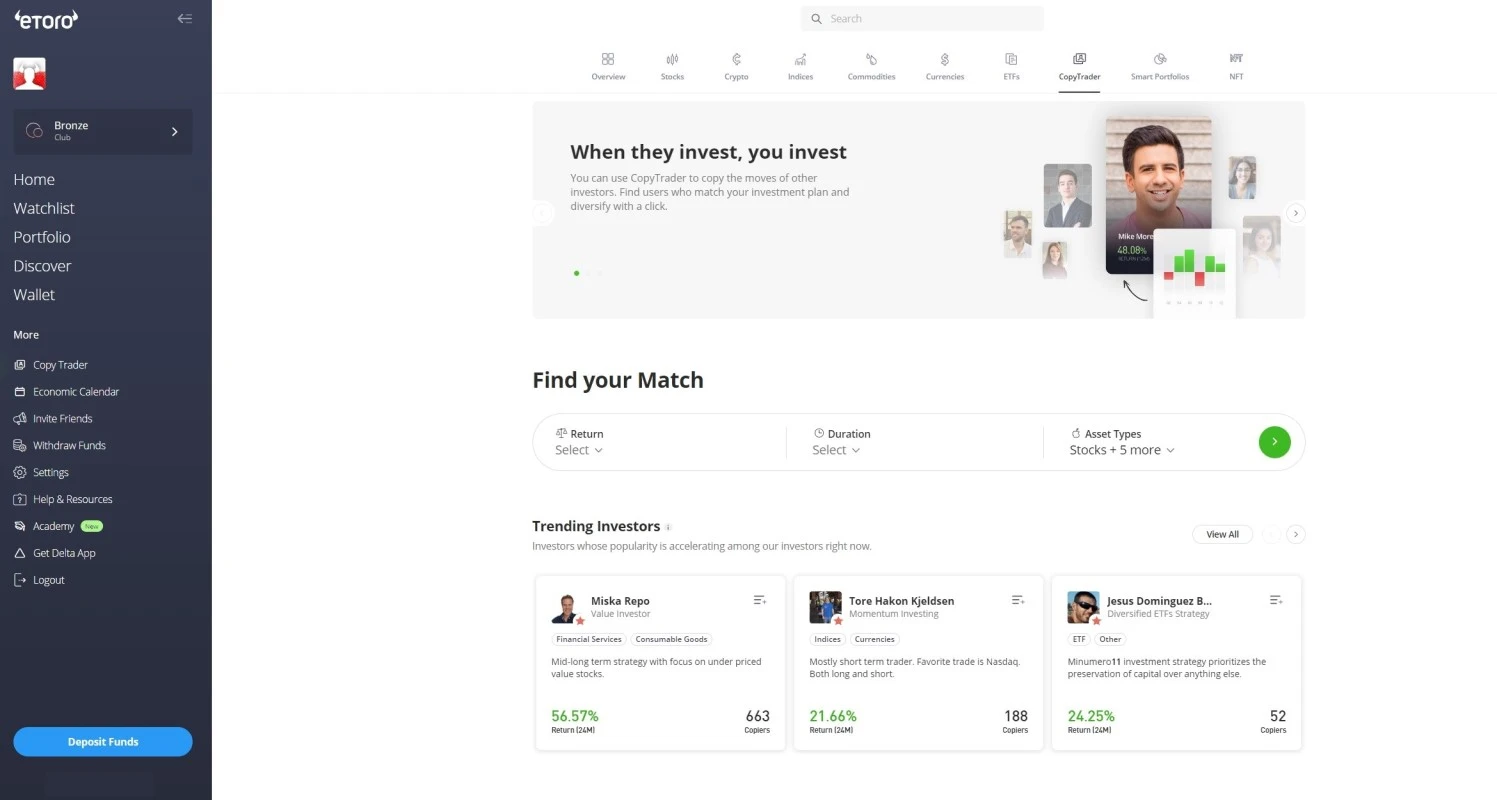Click the compare icon on Miska Repo's card
Image resolution: width=1497 pixels, height=800 pixels.
[759, 600]
